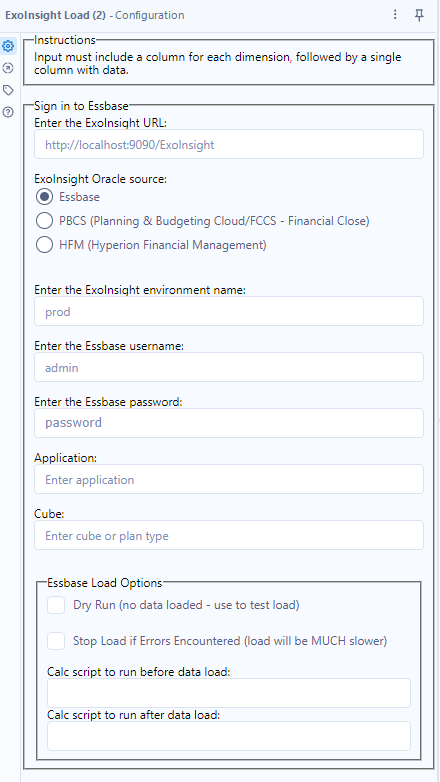The width and height of the screenshot is (440, 782).
Task: Open the Annotation tag tab icon
Action: [x=8, y=90]
